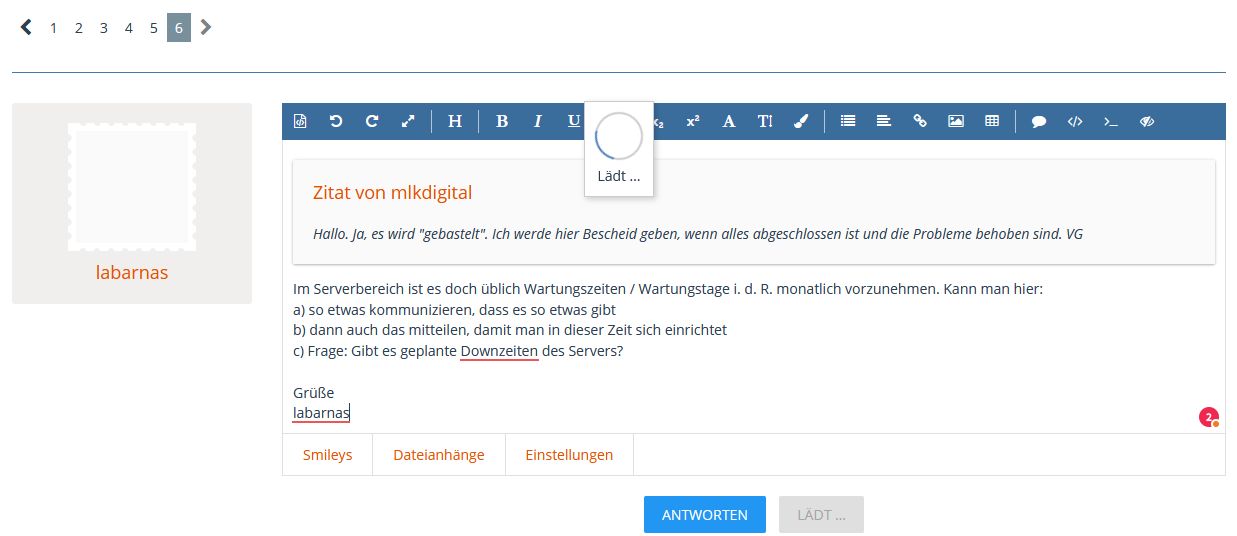
Task: Open the heading format dropdown
Action: coord(455,121)
